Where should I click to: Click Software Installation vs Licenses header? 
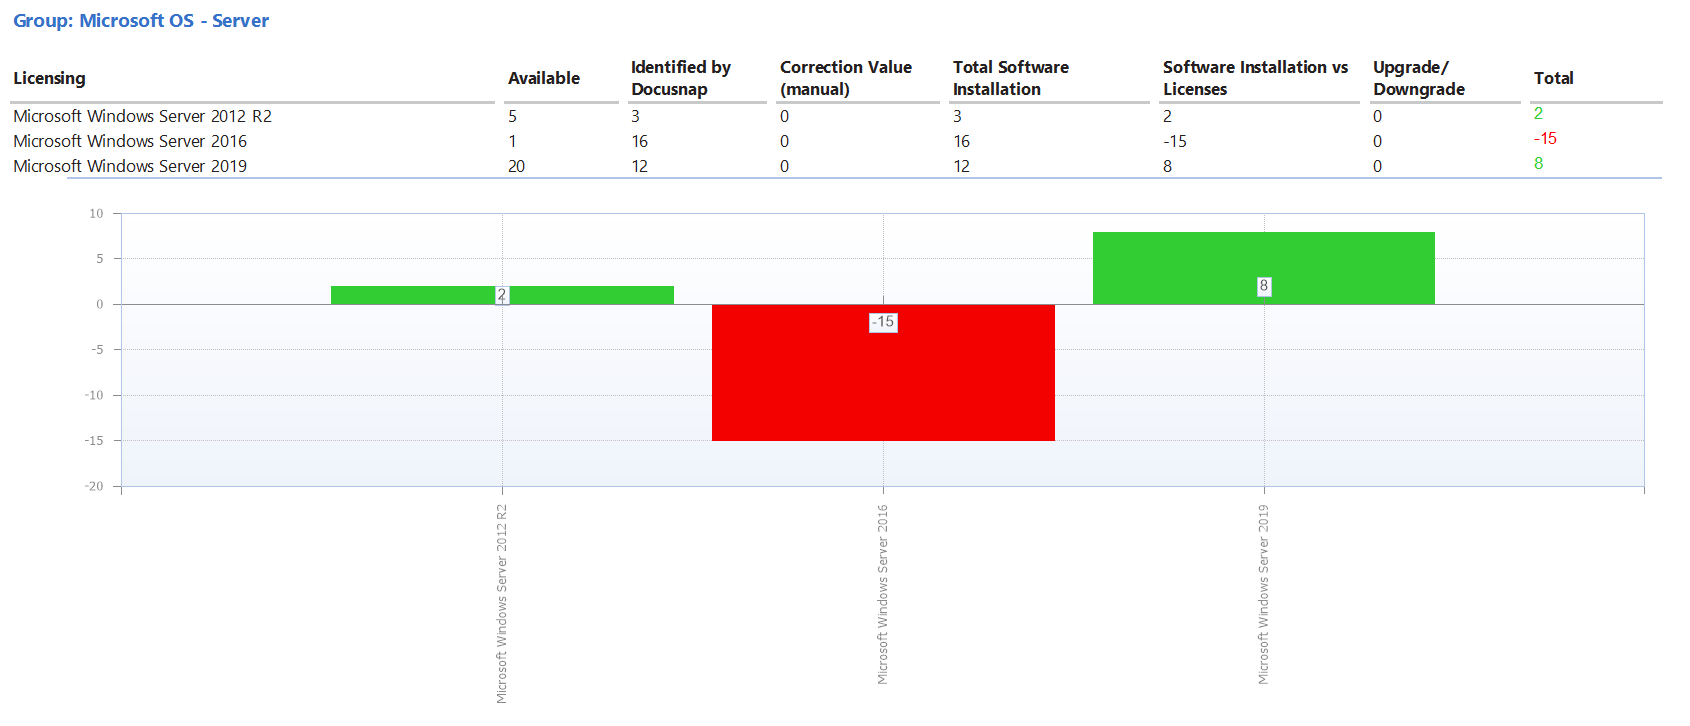[1255, 78]
